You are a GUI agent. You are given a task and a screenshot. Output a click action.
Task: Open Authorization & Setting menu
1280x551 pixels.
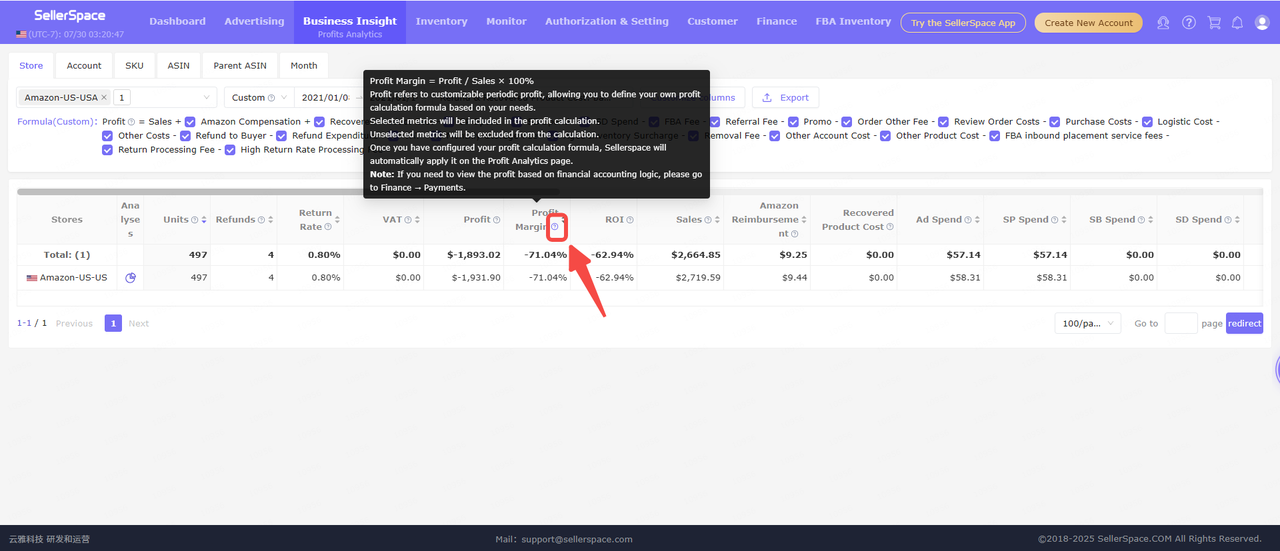click(x=607, y=21)
